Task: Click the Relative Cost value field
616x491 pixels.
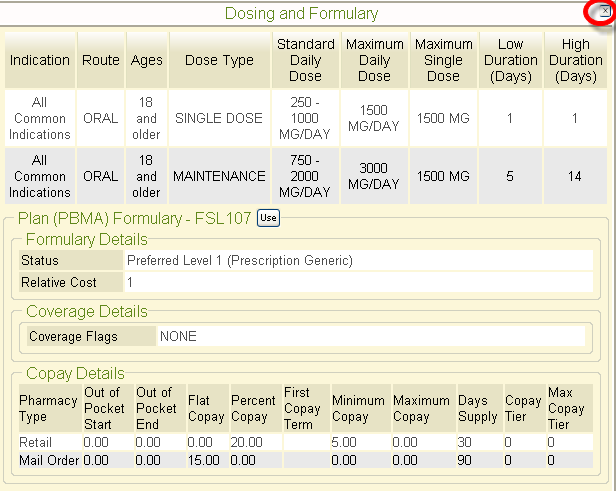Action: pyautogui.click(x=354, y=283)
